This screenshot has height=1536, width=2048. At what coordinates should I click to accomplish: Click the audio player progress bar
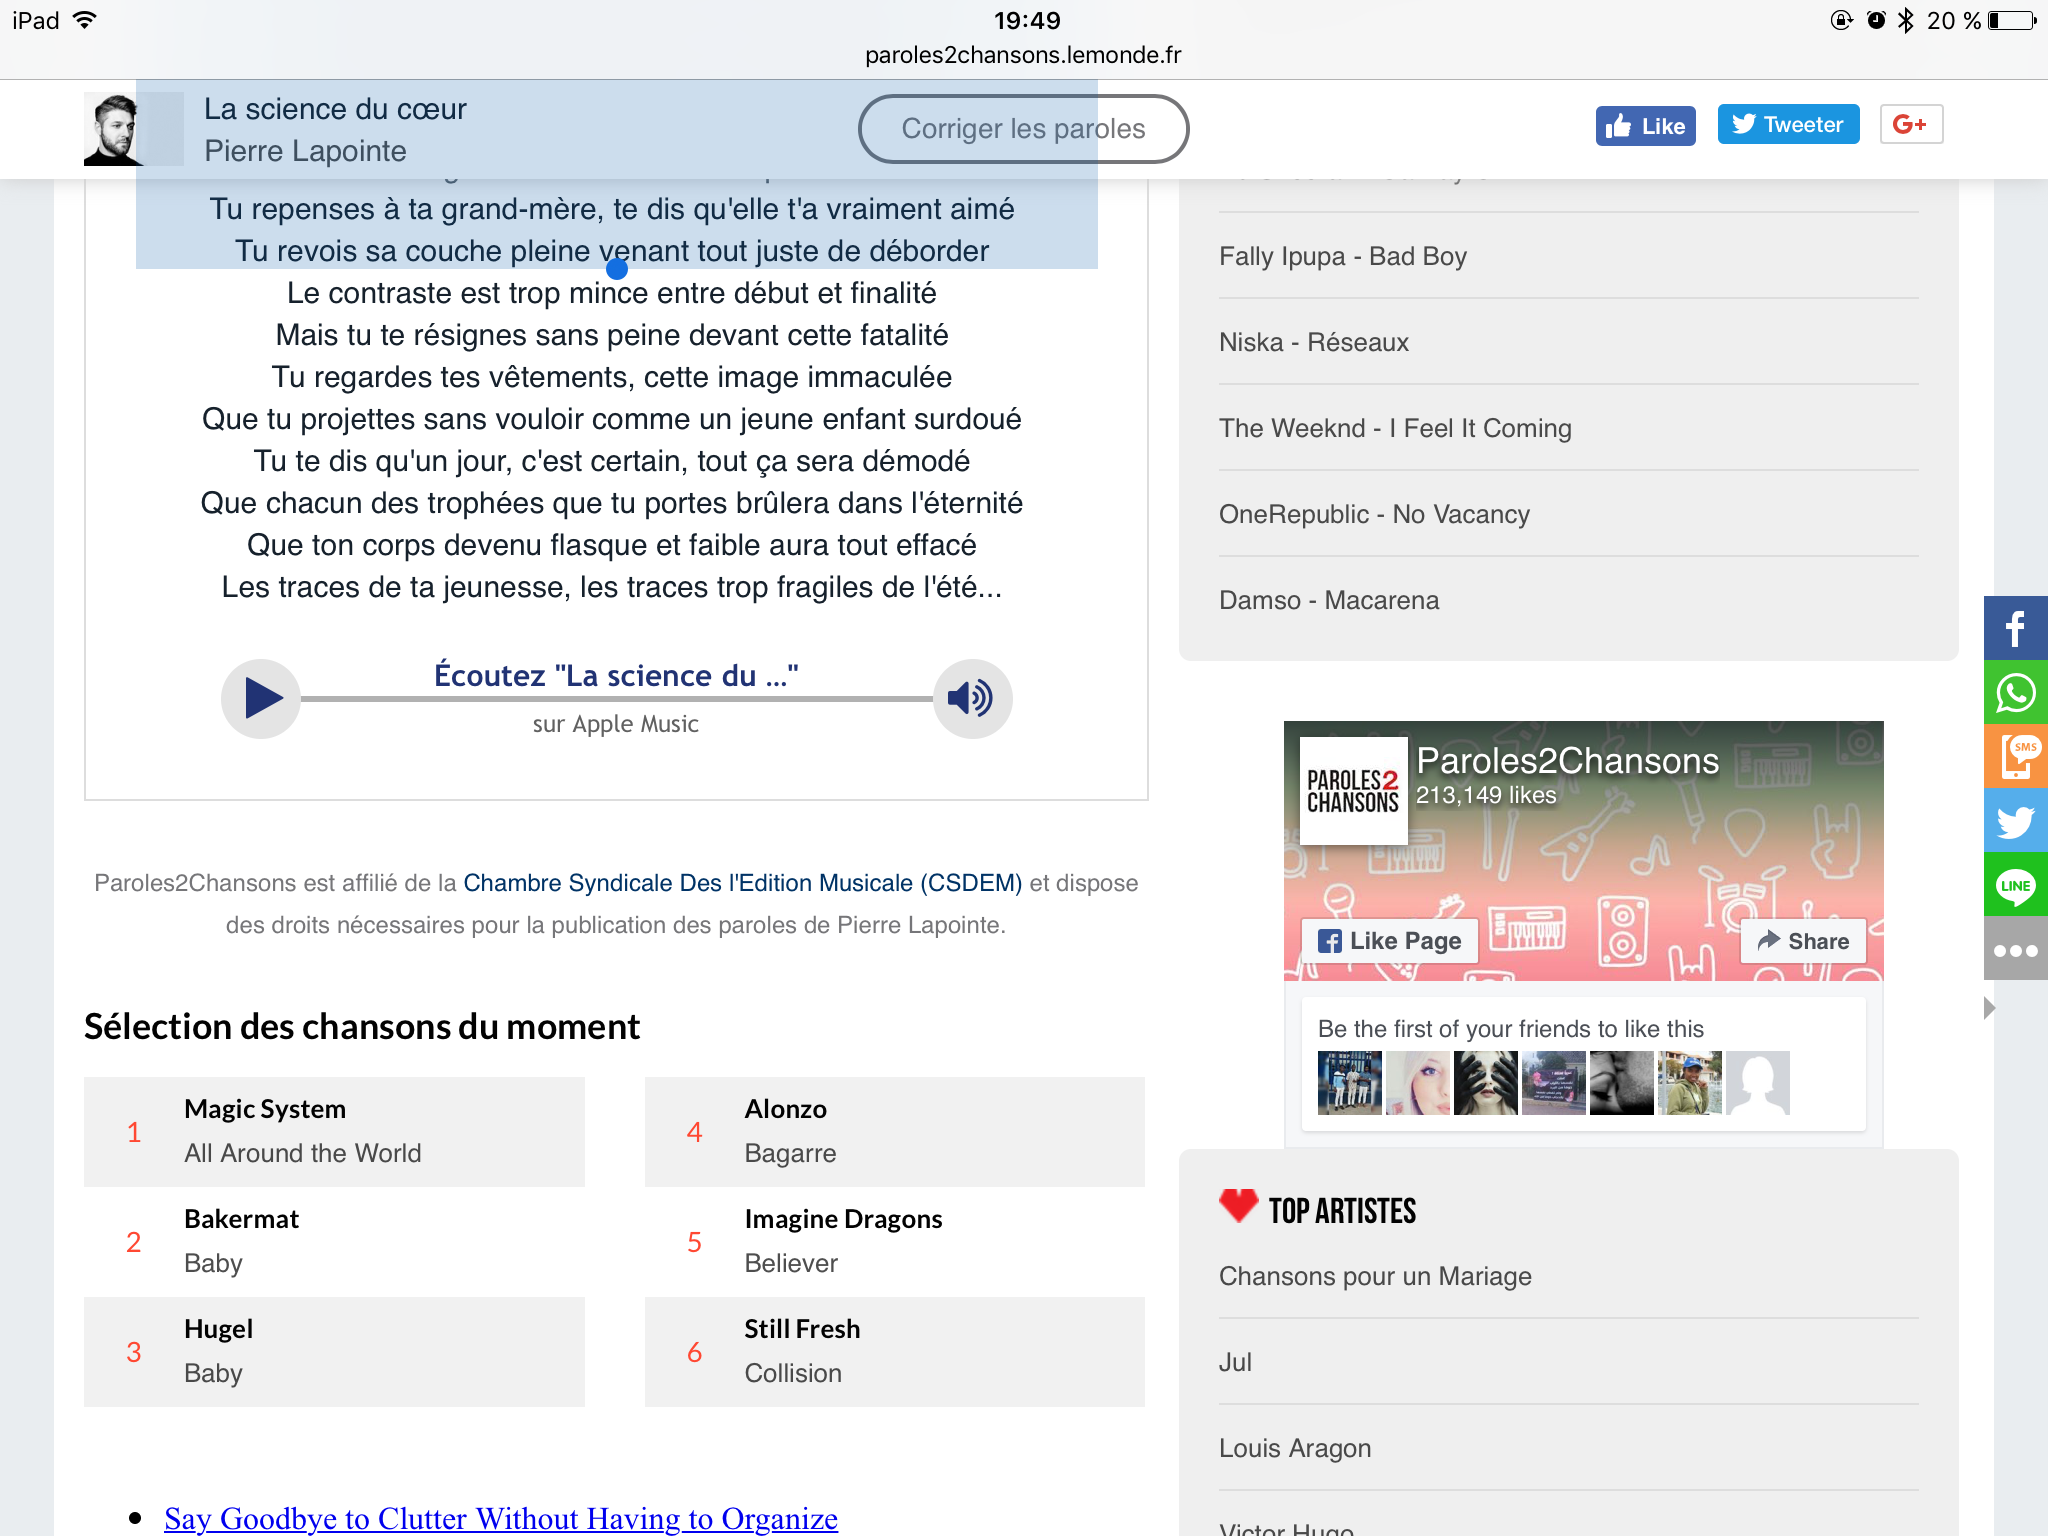pyautogui.click(x=616, y=699)
